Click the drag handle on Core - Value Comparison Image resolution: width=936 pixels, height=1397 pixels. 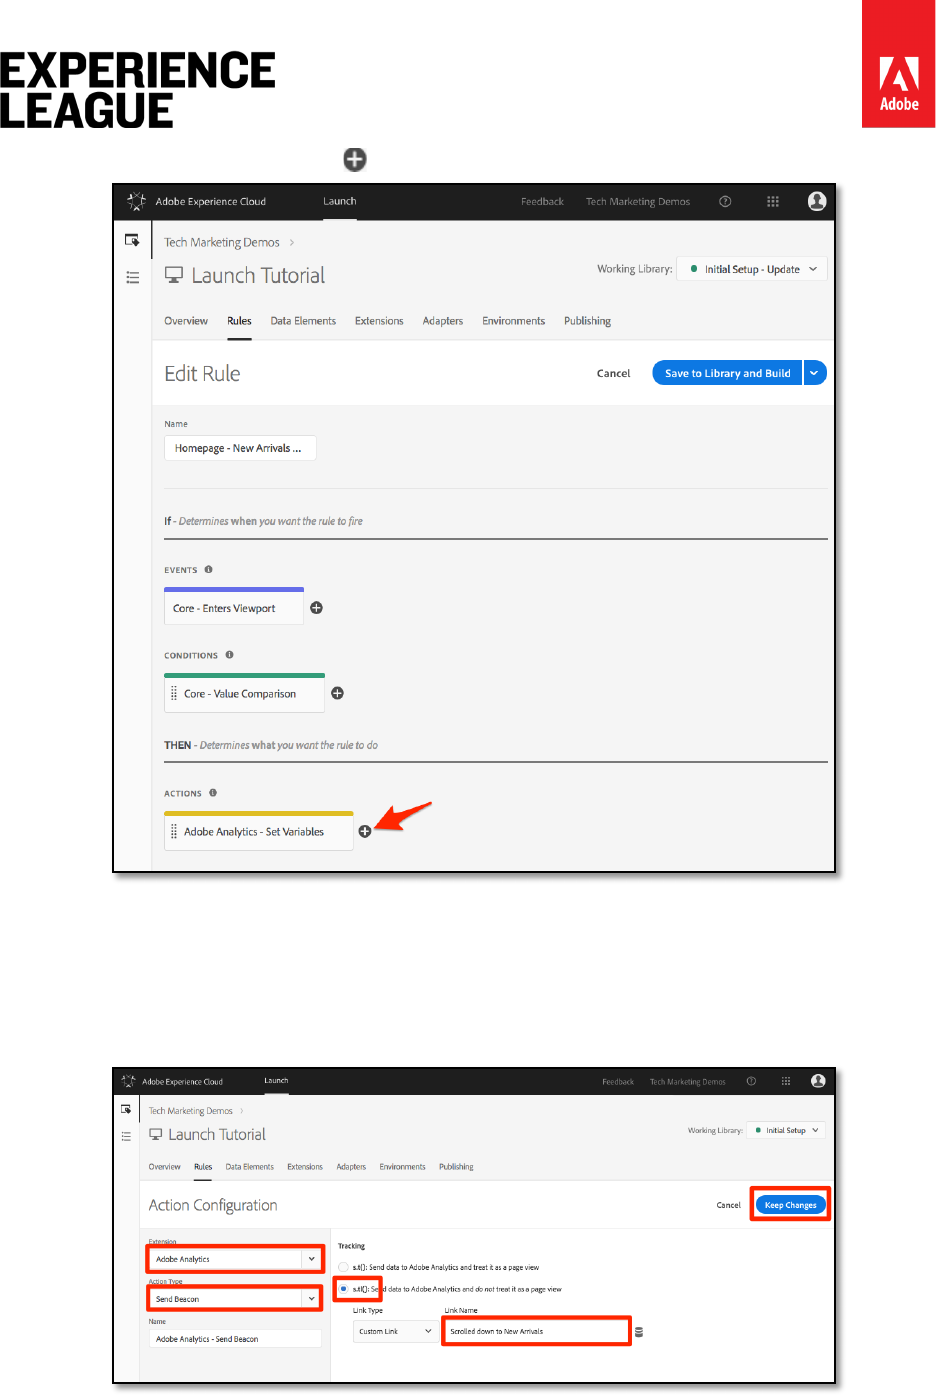pyautogui.click(x=174, y=693)
